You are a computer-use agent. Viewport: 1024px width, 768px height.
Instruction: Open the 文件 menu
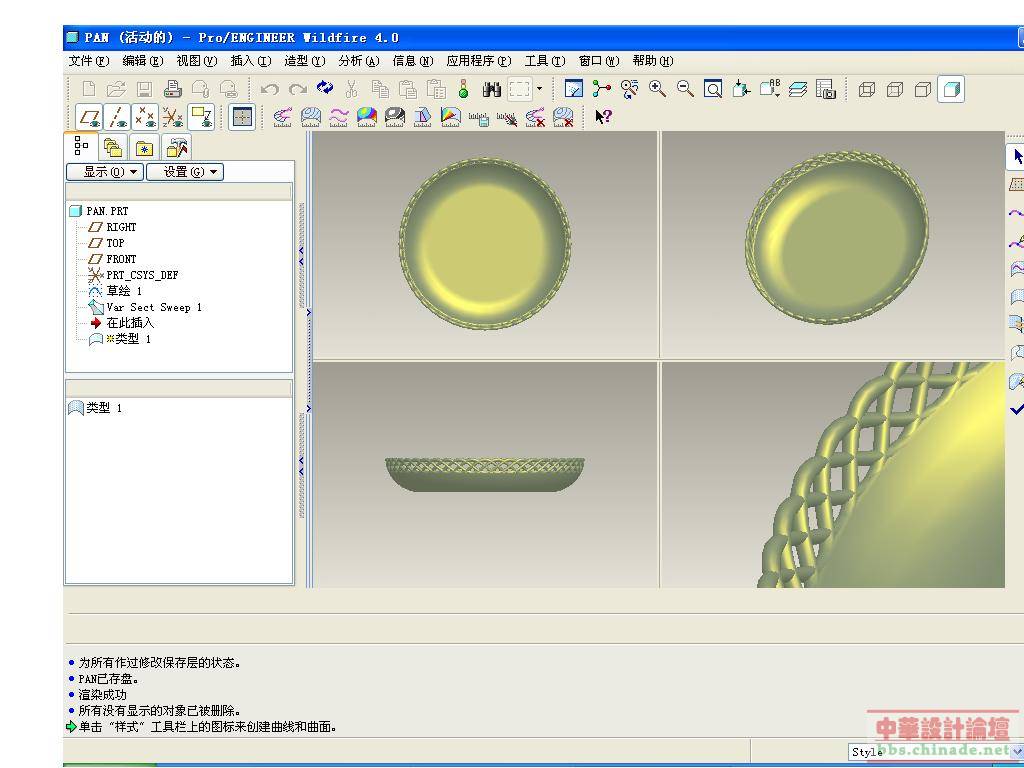(x=89, y=61)
